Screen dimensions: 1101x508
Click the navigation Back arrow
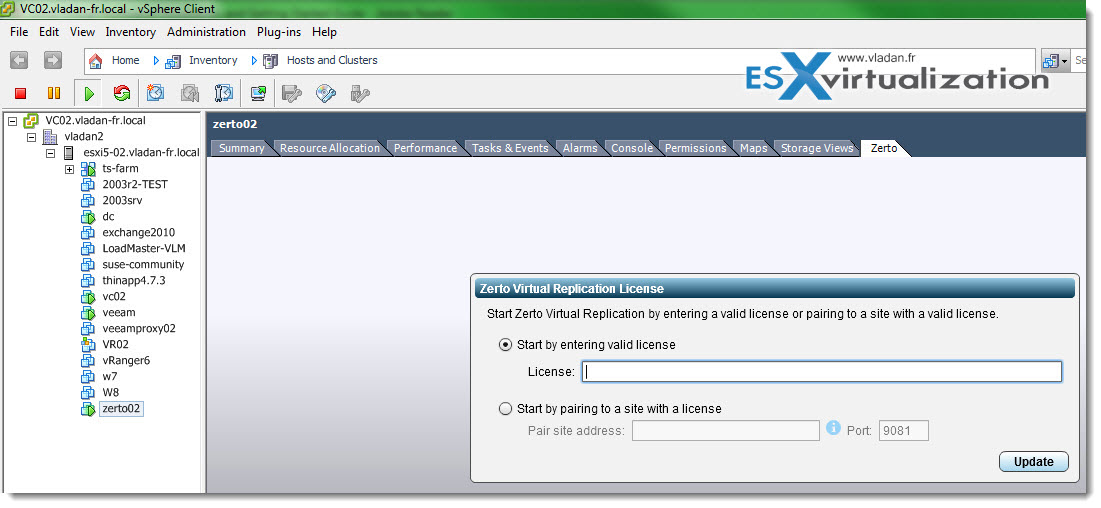19,60
